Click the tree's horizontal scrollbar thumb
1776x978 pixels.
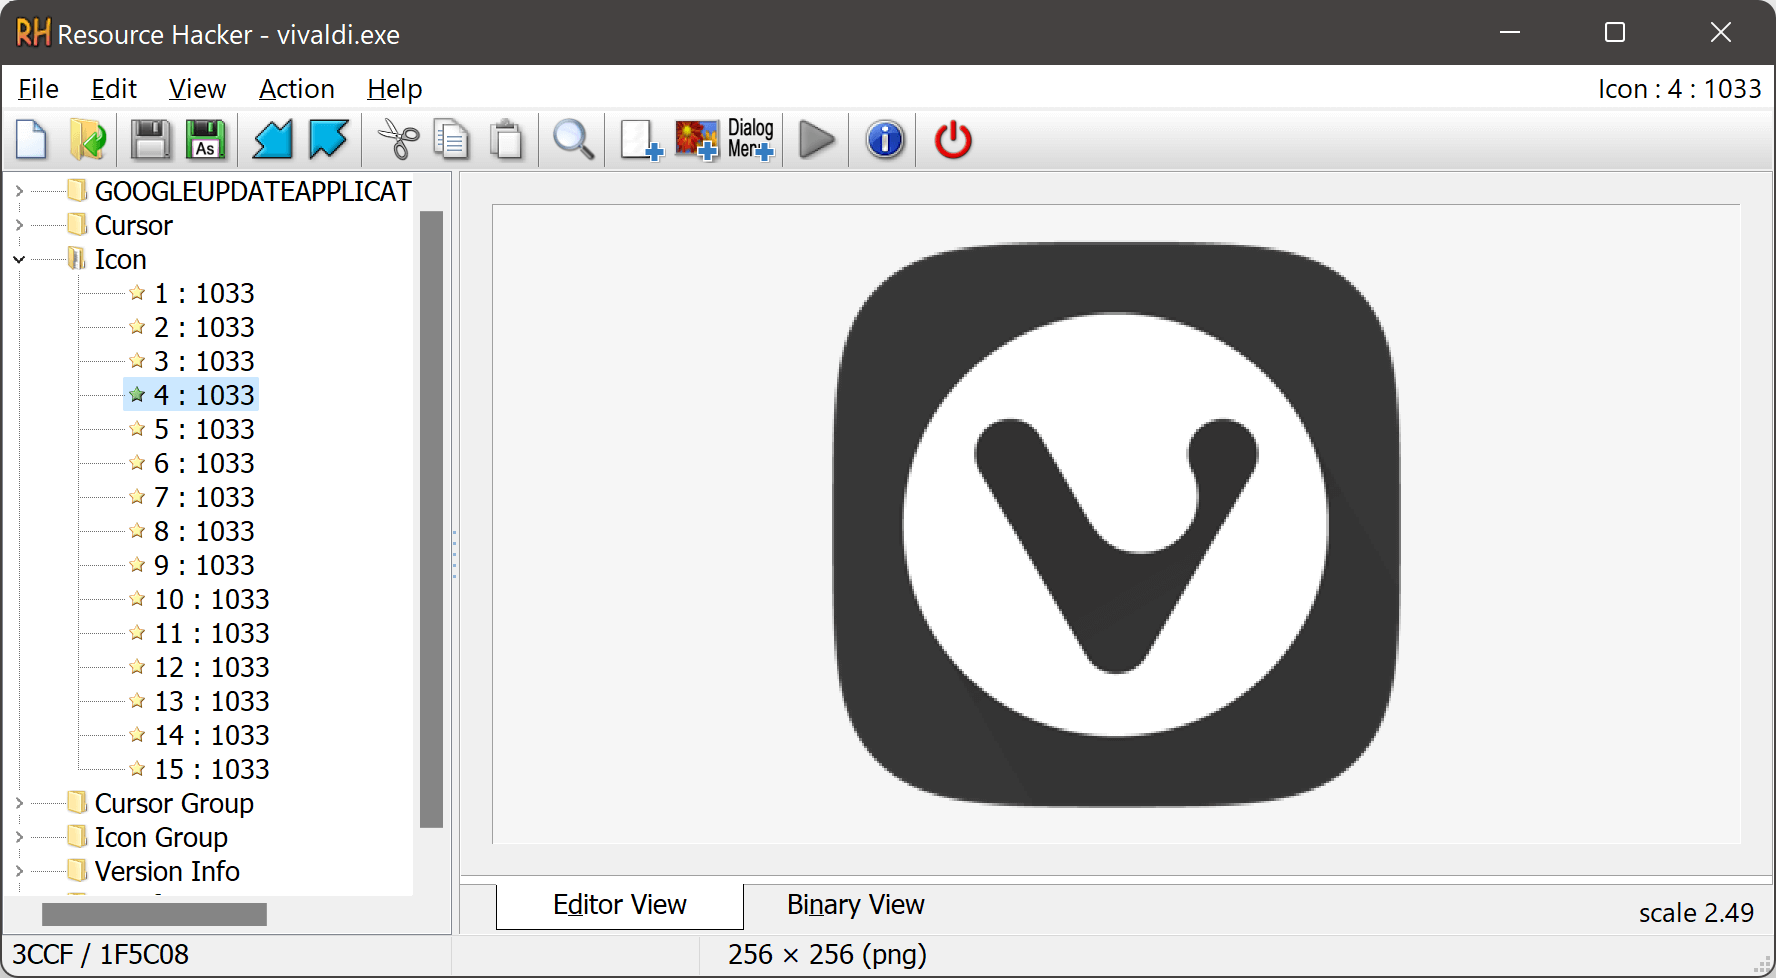coord(154,914)
